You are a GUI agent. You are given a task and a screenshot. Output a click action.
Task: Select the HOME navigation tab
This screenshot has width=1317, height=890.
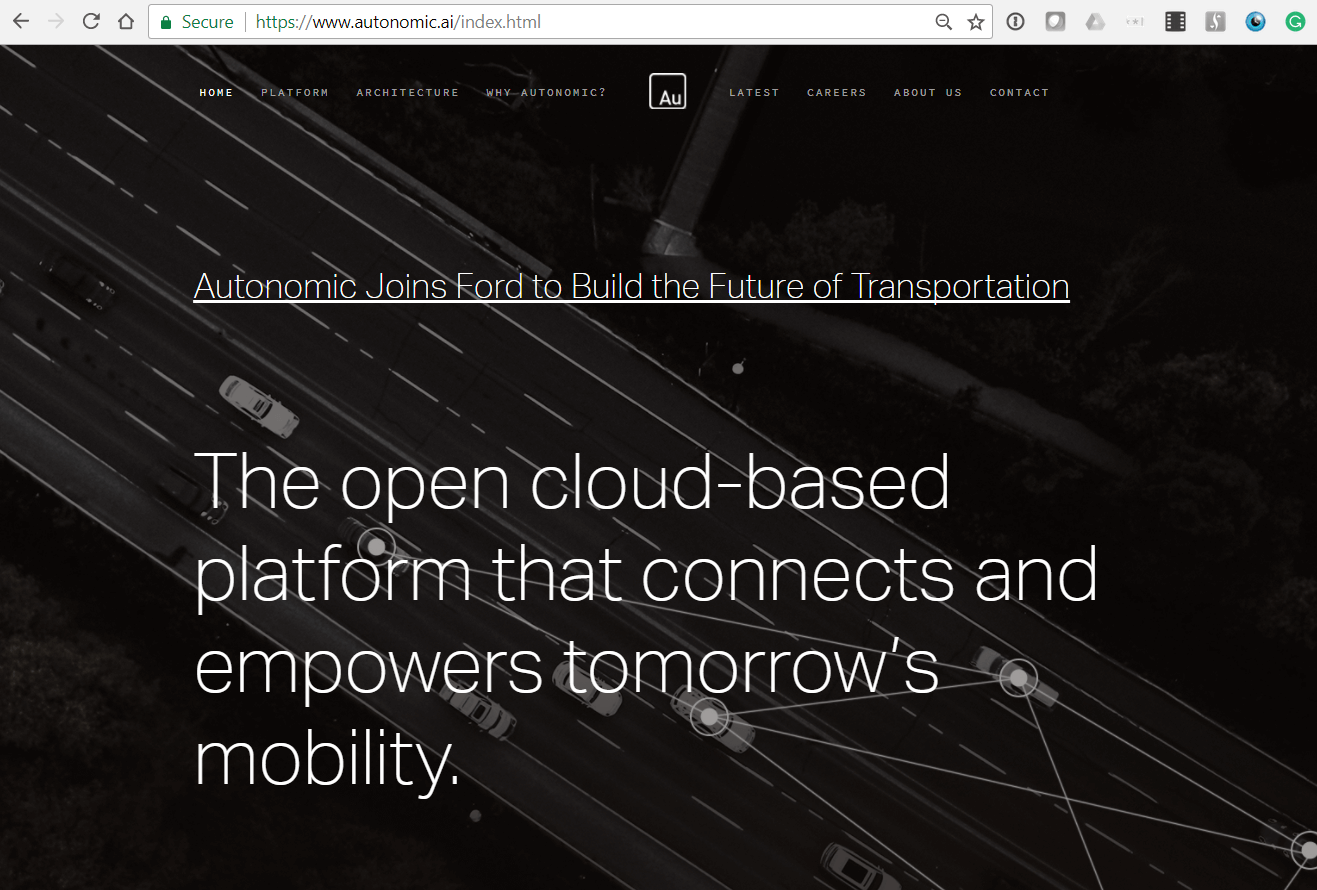(216, 92)
